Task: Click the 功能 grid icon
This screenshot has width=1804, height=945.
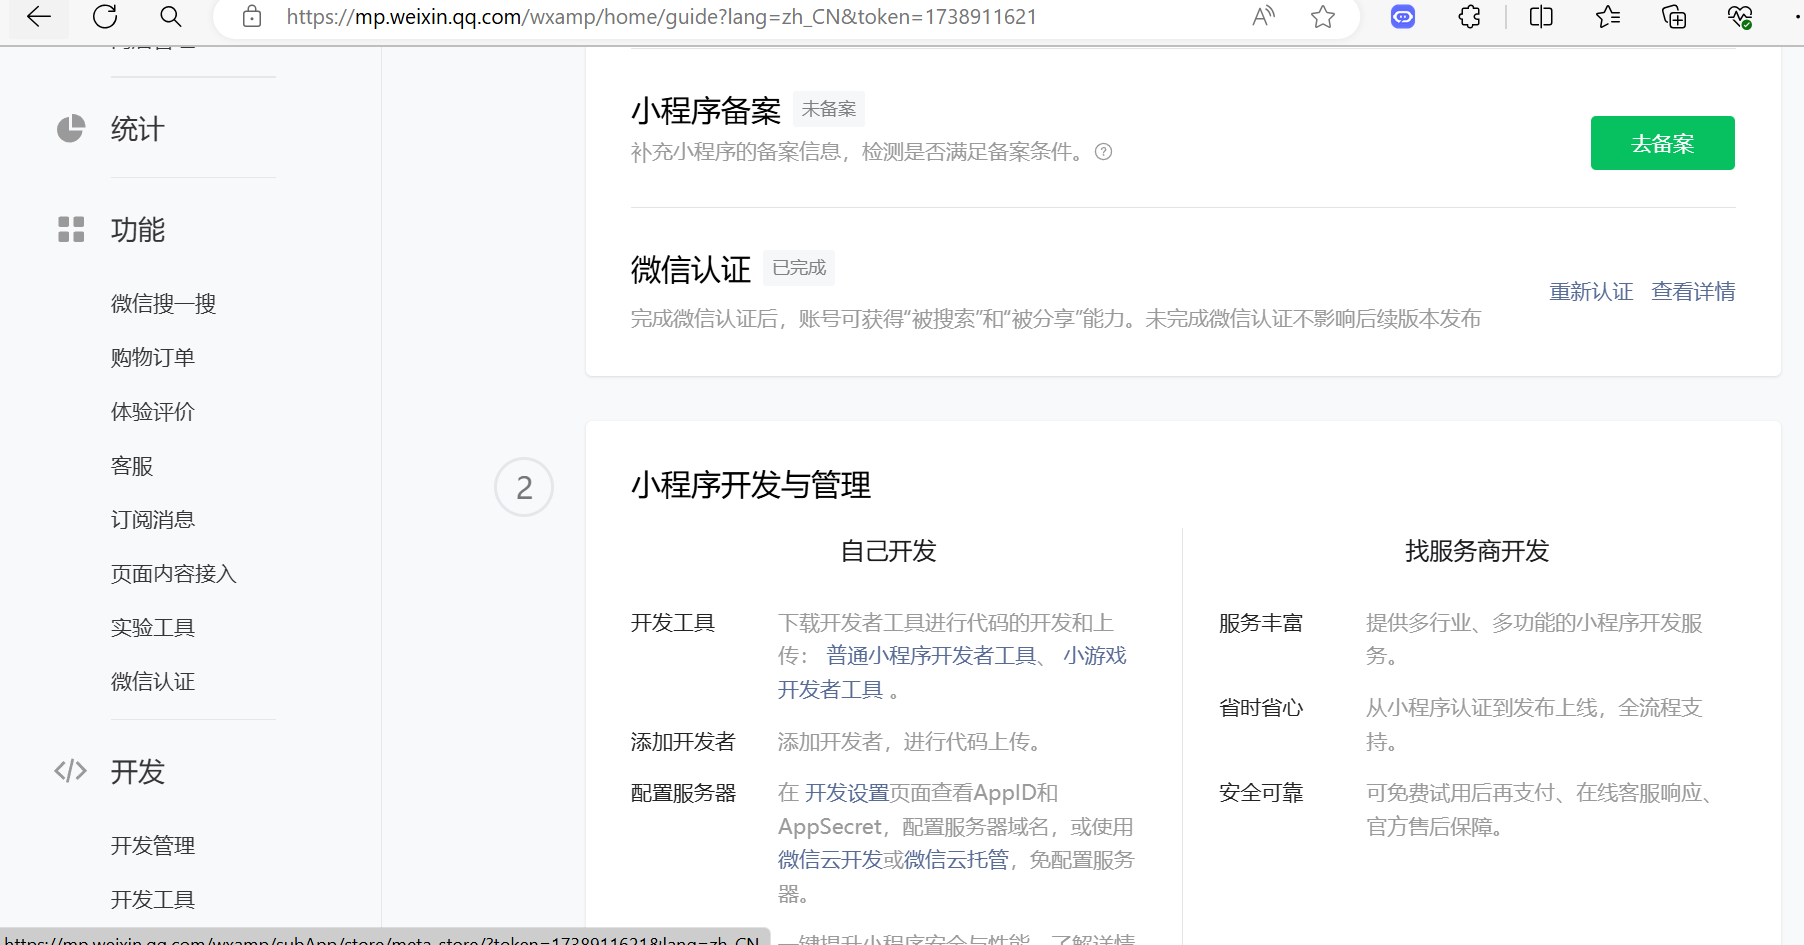Action: point(71,229)
